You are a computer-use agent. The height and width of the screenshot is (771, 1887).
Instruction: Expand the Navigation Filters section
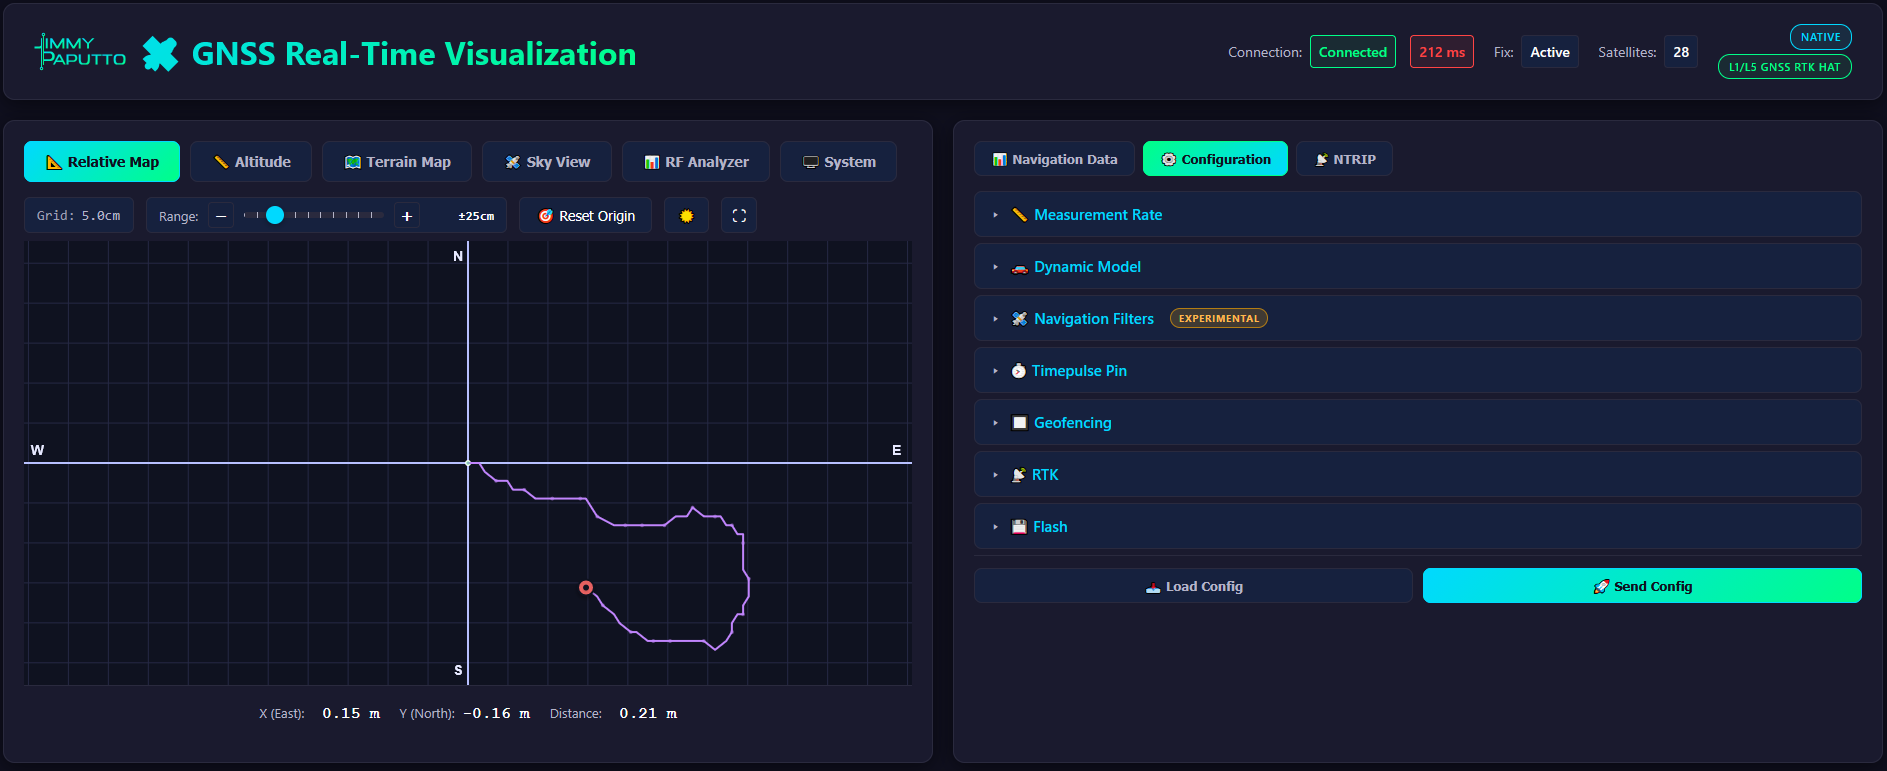1417,319
